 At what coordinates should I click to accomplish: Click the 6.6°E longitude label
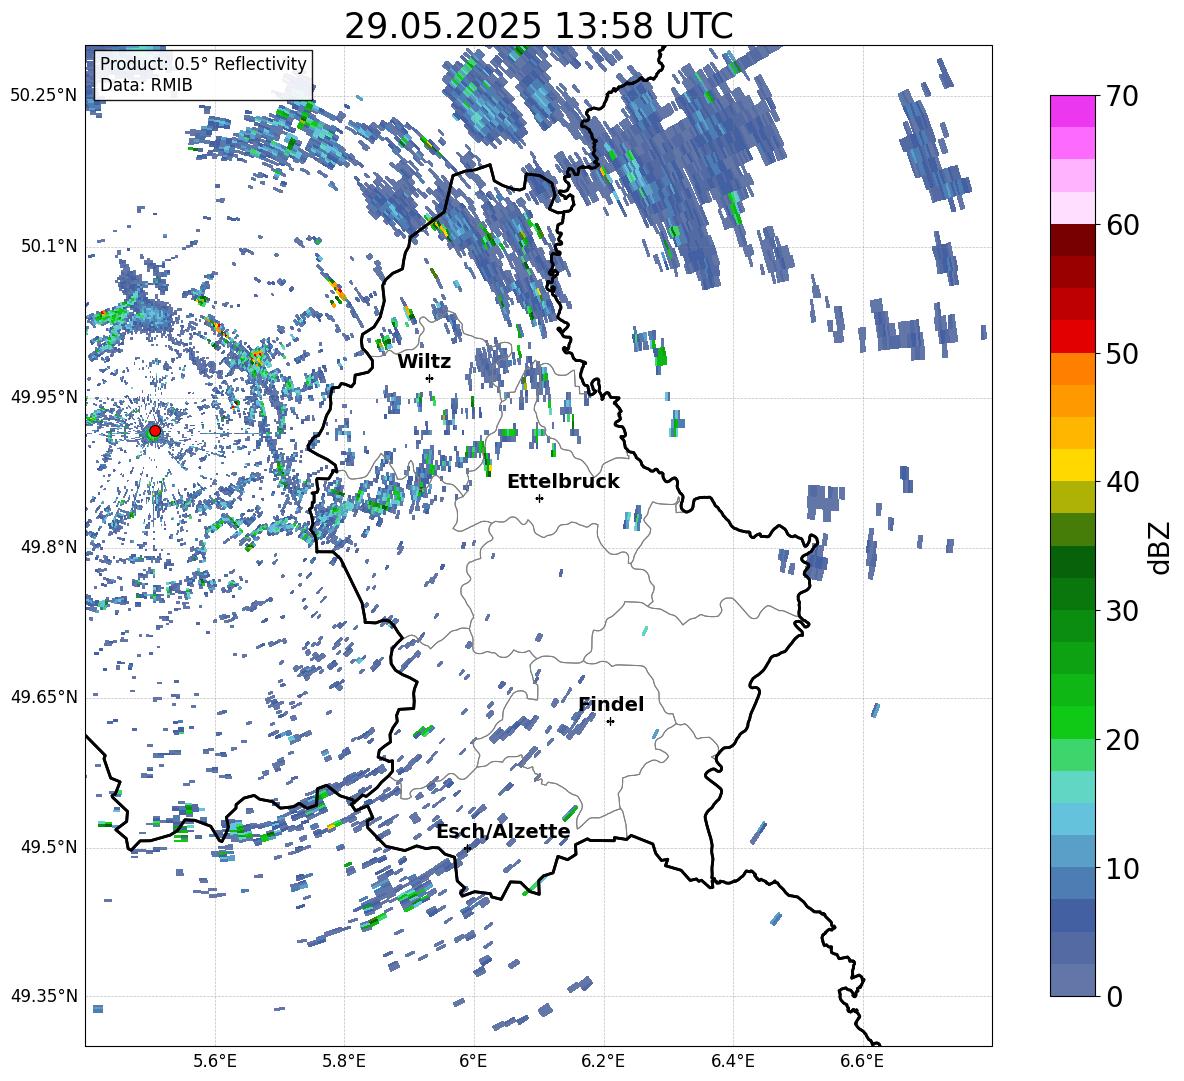[862, 1062]
